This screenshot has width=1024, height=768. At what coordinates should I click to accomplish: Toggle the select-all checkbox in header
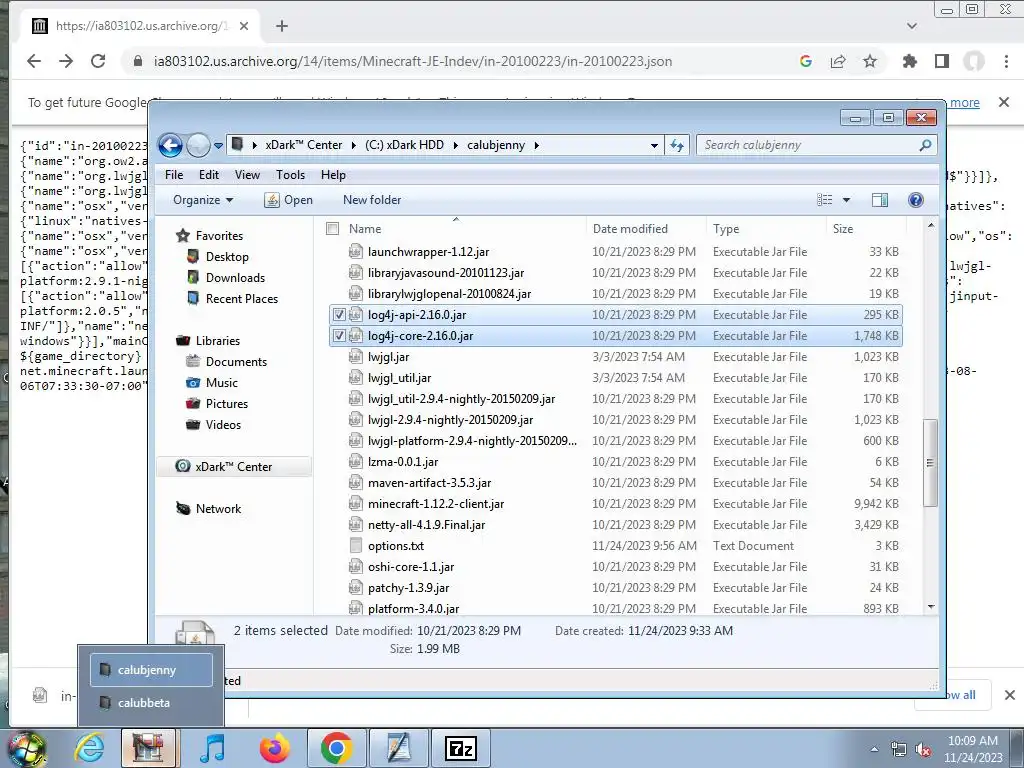(332, 229)
